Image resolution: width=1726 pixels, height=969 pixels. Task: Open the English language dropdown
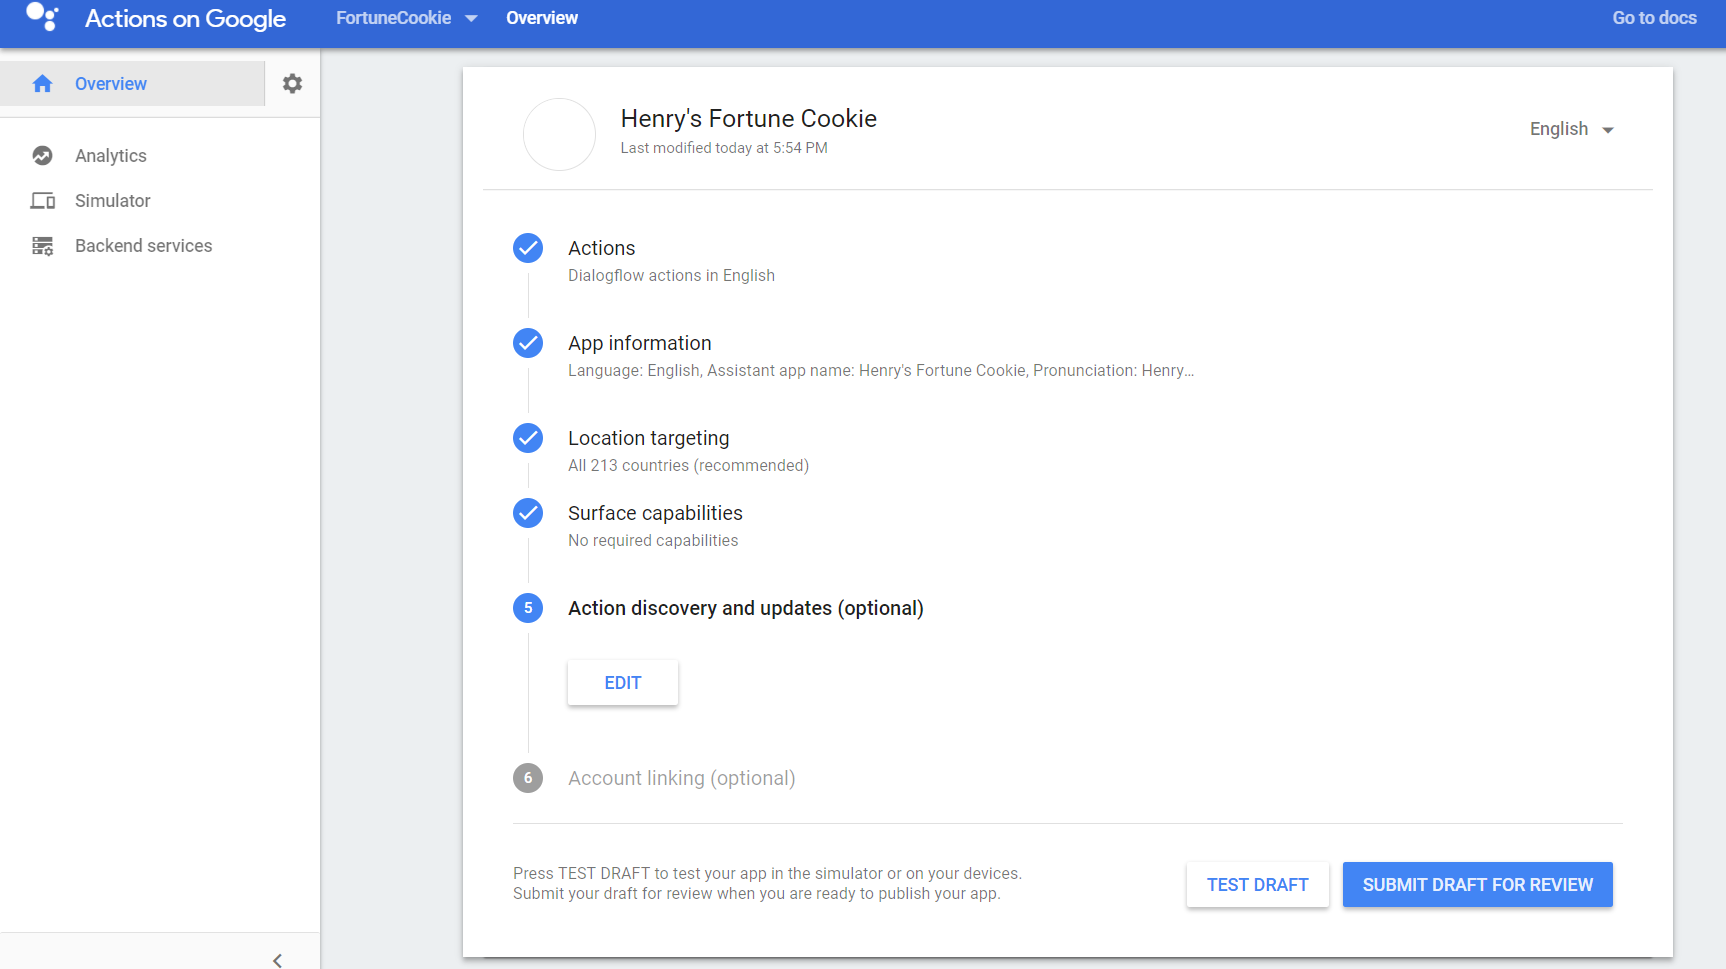[x=1572, y=129]
